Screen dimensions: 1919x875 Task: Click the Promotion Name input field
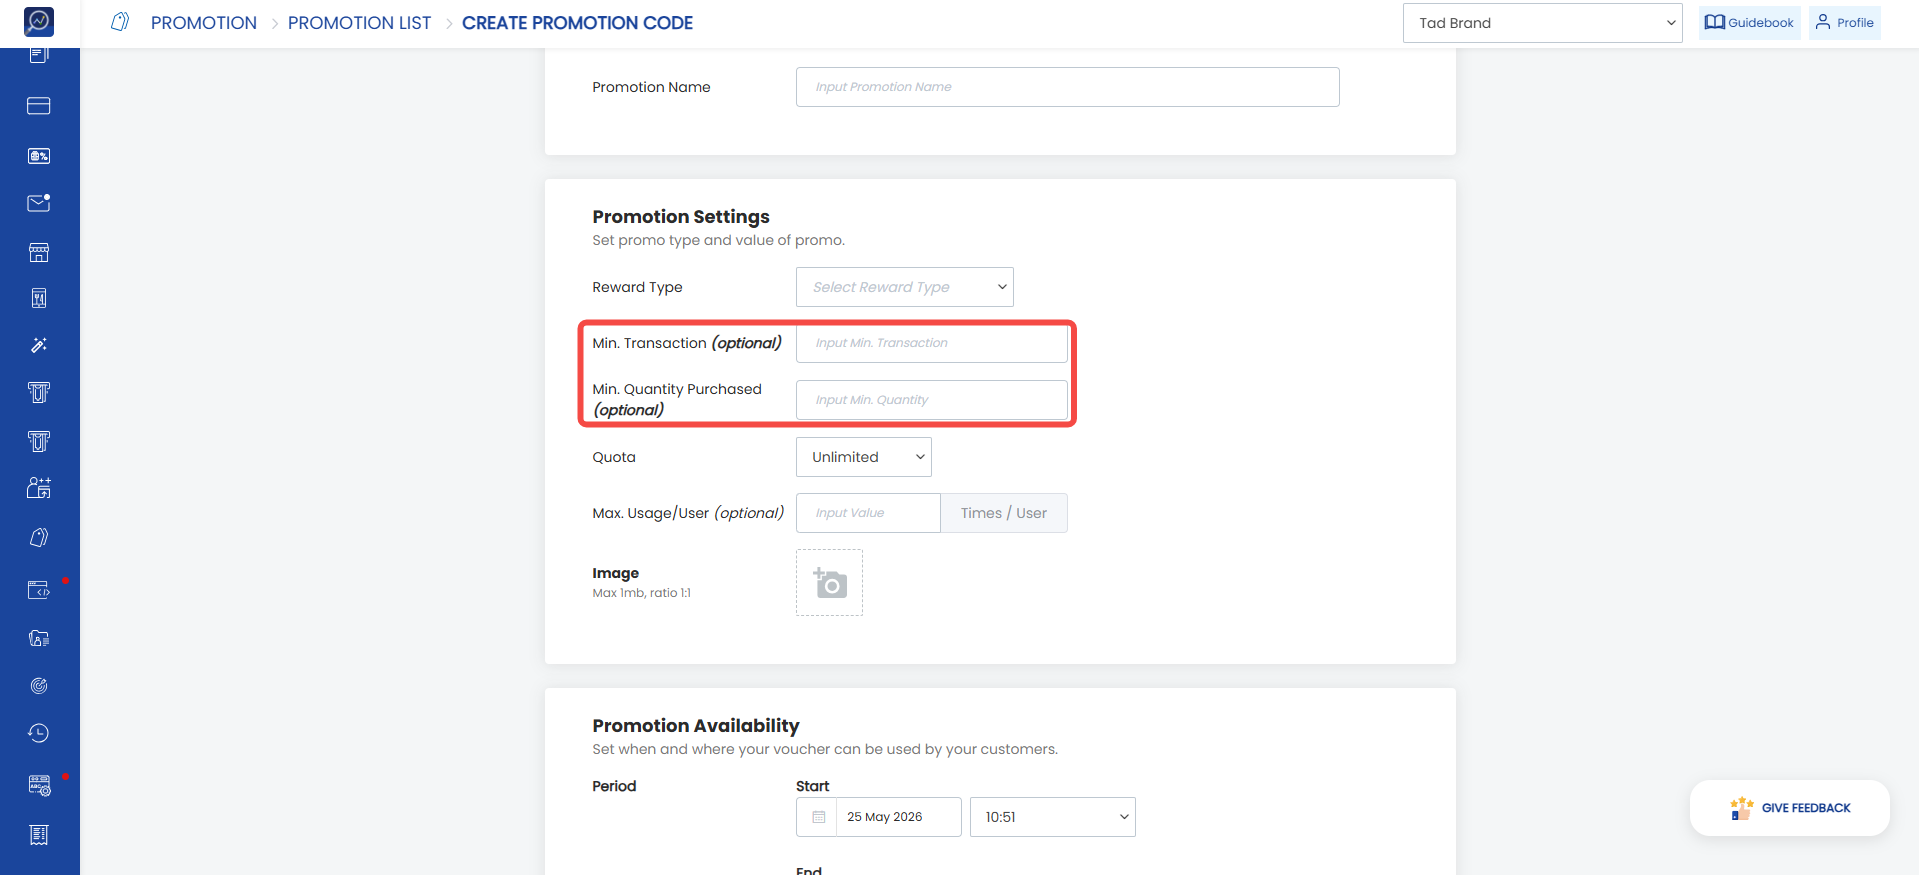pyautogui.click(x=1068, y=87)
